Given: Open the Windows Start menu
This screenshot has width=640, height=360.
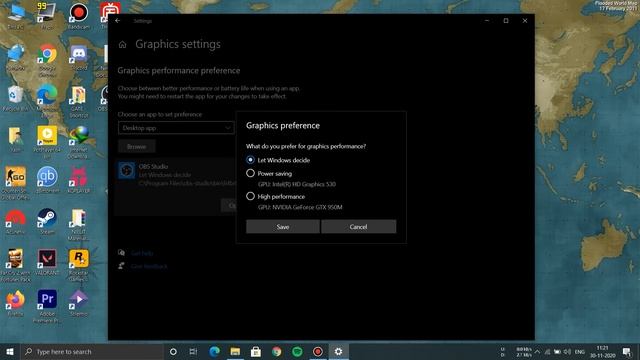Looking at the screenshot, I should click(10, 351).
